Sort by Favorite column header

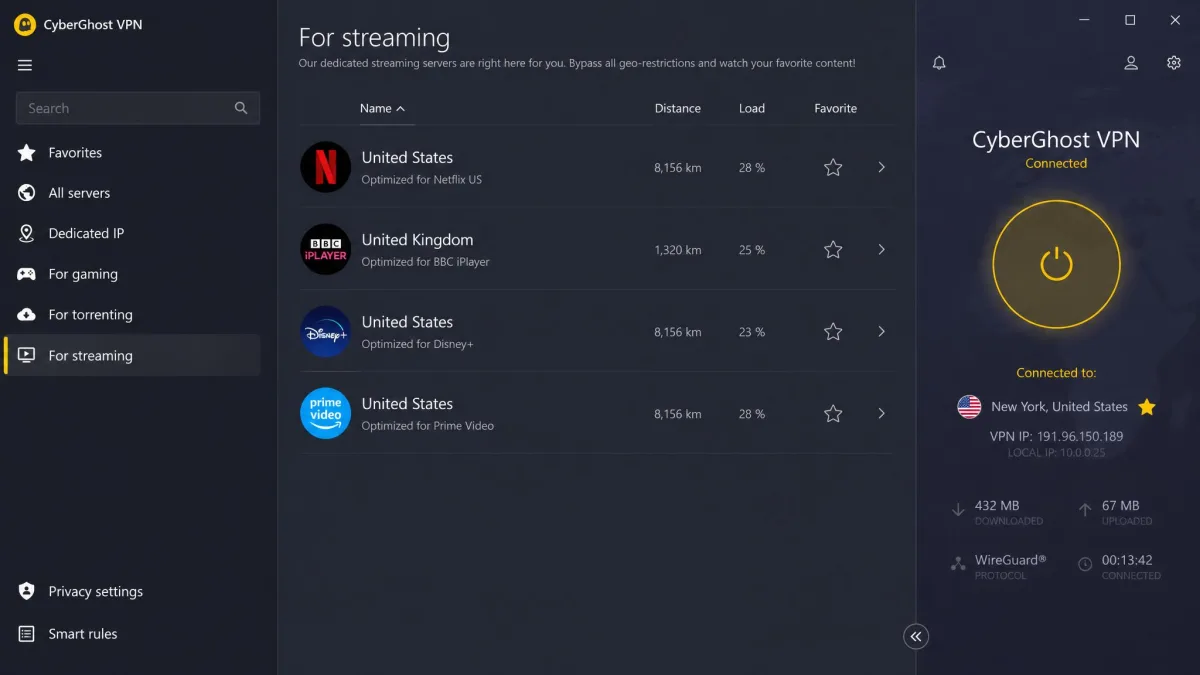click(x=836, y=108)
